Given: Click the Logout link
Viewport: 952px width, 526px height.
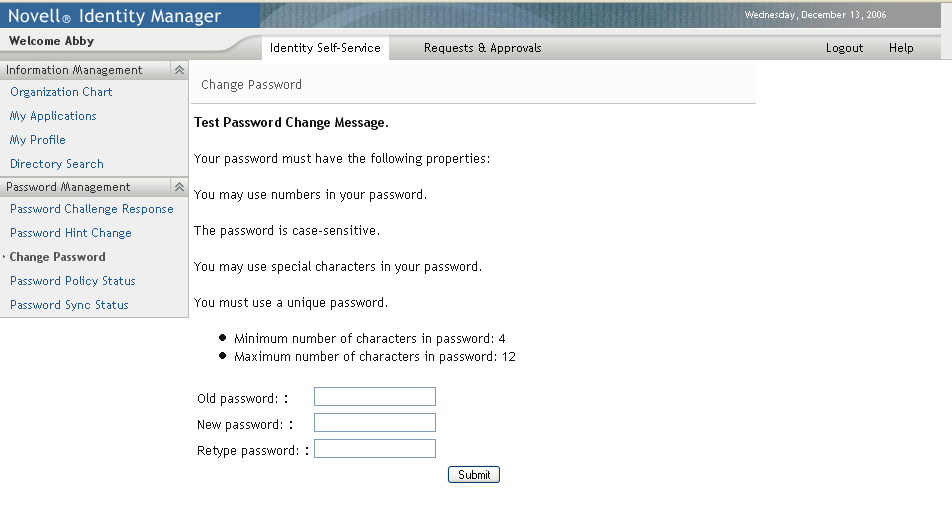Looking at the screenshot, I should click(x=844, y=48).
